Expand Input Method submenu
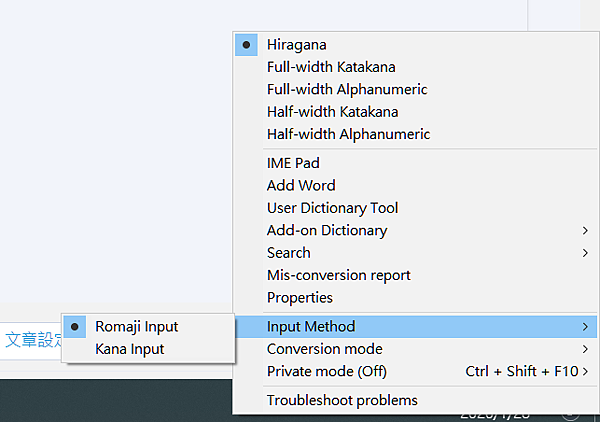The image size is (600, 422). click(311, 326)
